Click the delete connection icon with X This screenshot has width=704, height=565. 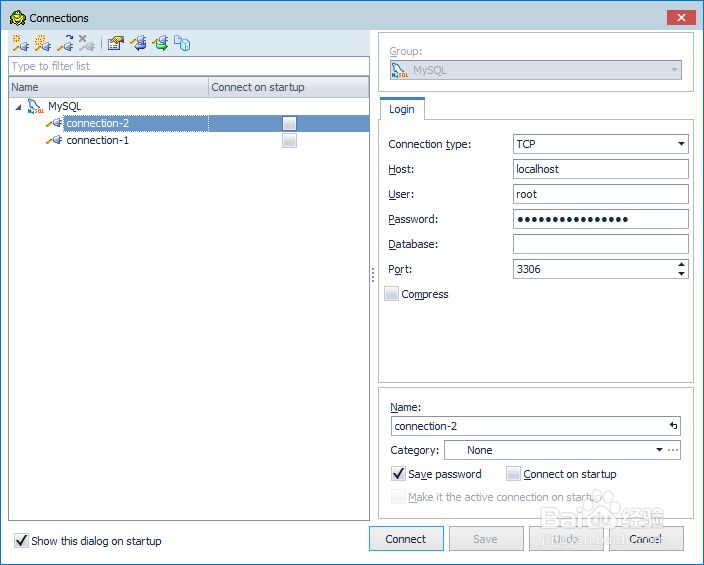click(87, 43)
